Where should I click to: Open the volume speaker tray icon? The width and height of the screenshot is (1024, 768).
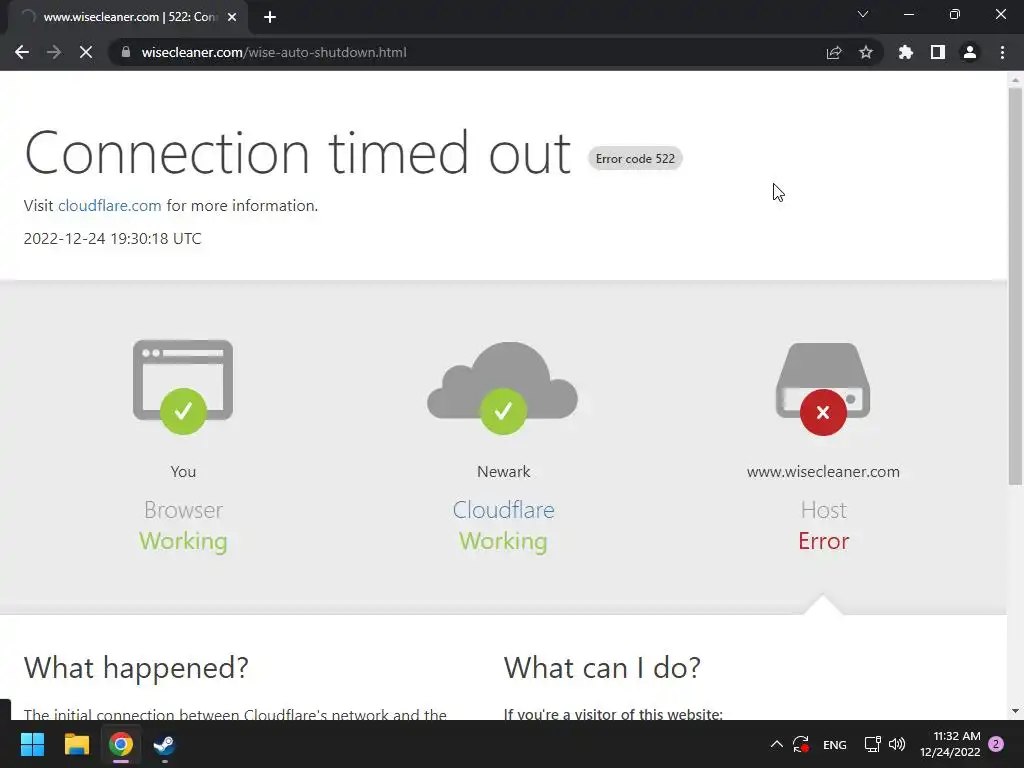coord(897,744)
